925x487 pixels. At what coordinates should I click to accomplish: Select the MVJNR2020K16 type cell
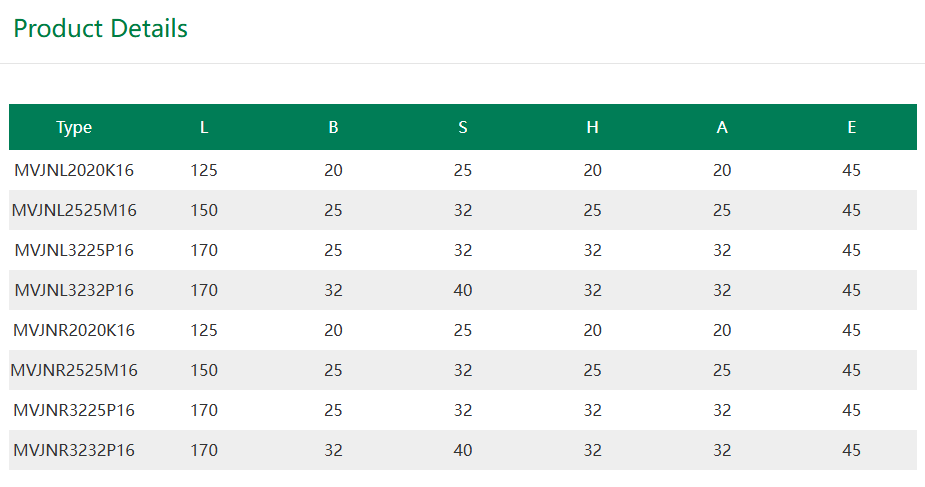point(74,330)
